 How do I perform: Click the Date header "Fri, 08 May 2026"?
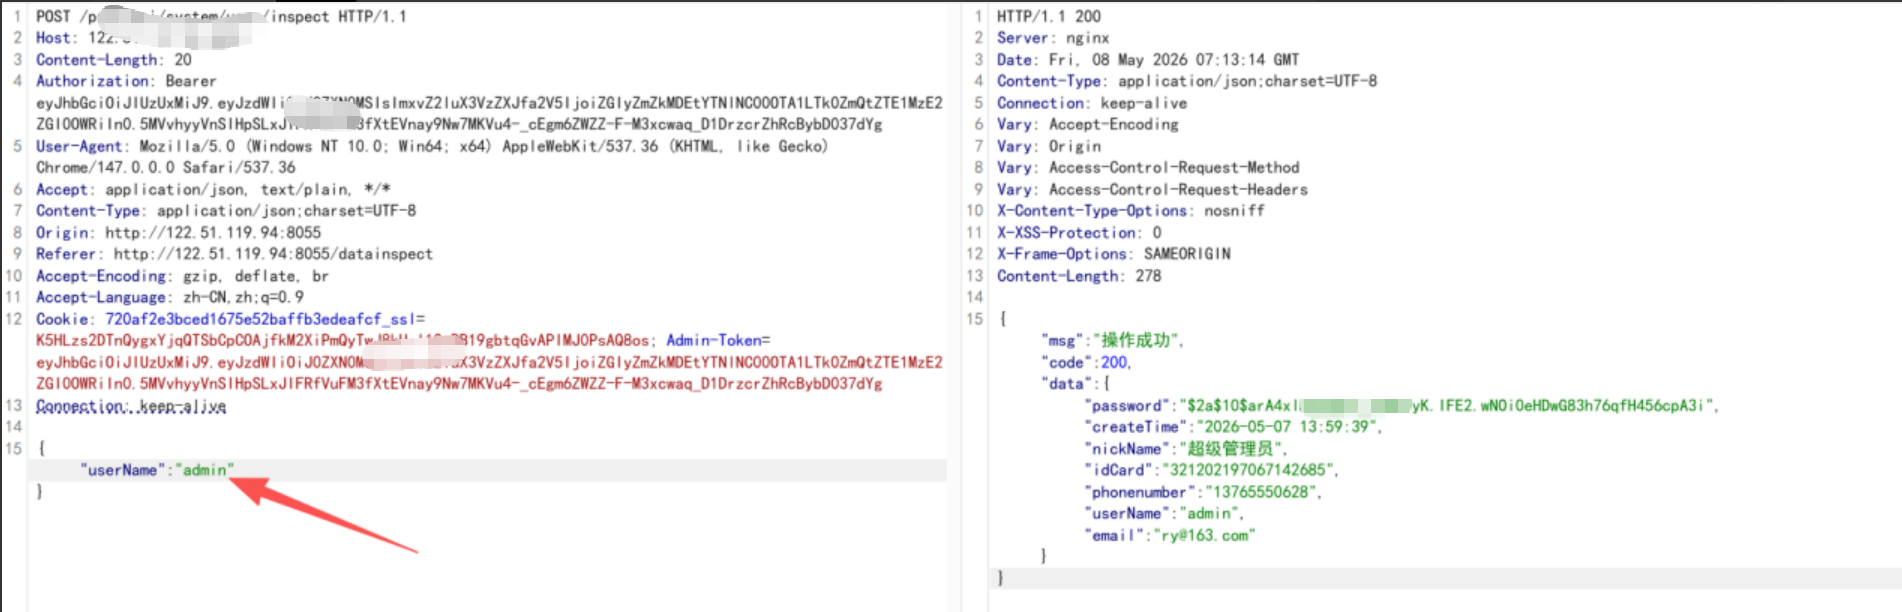pyautogui.click(x=1148, y=60)
